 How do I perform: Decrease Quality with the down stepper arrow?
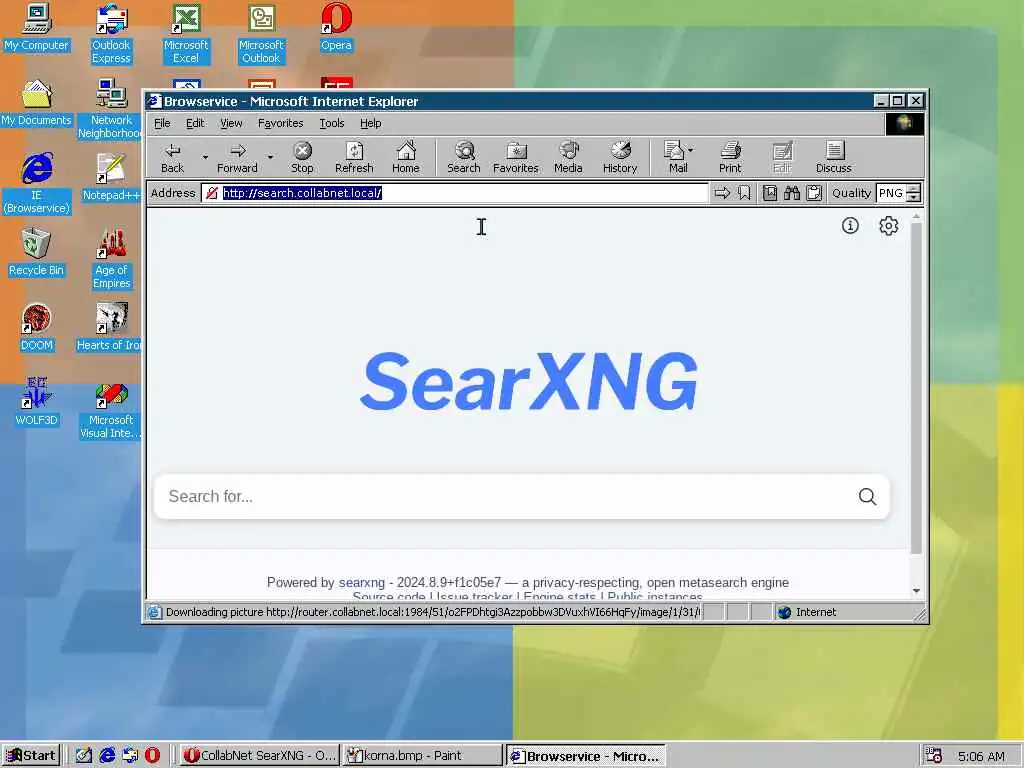914,197
